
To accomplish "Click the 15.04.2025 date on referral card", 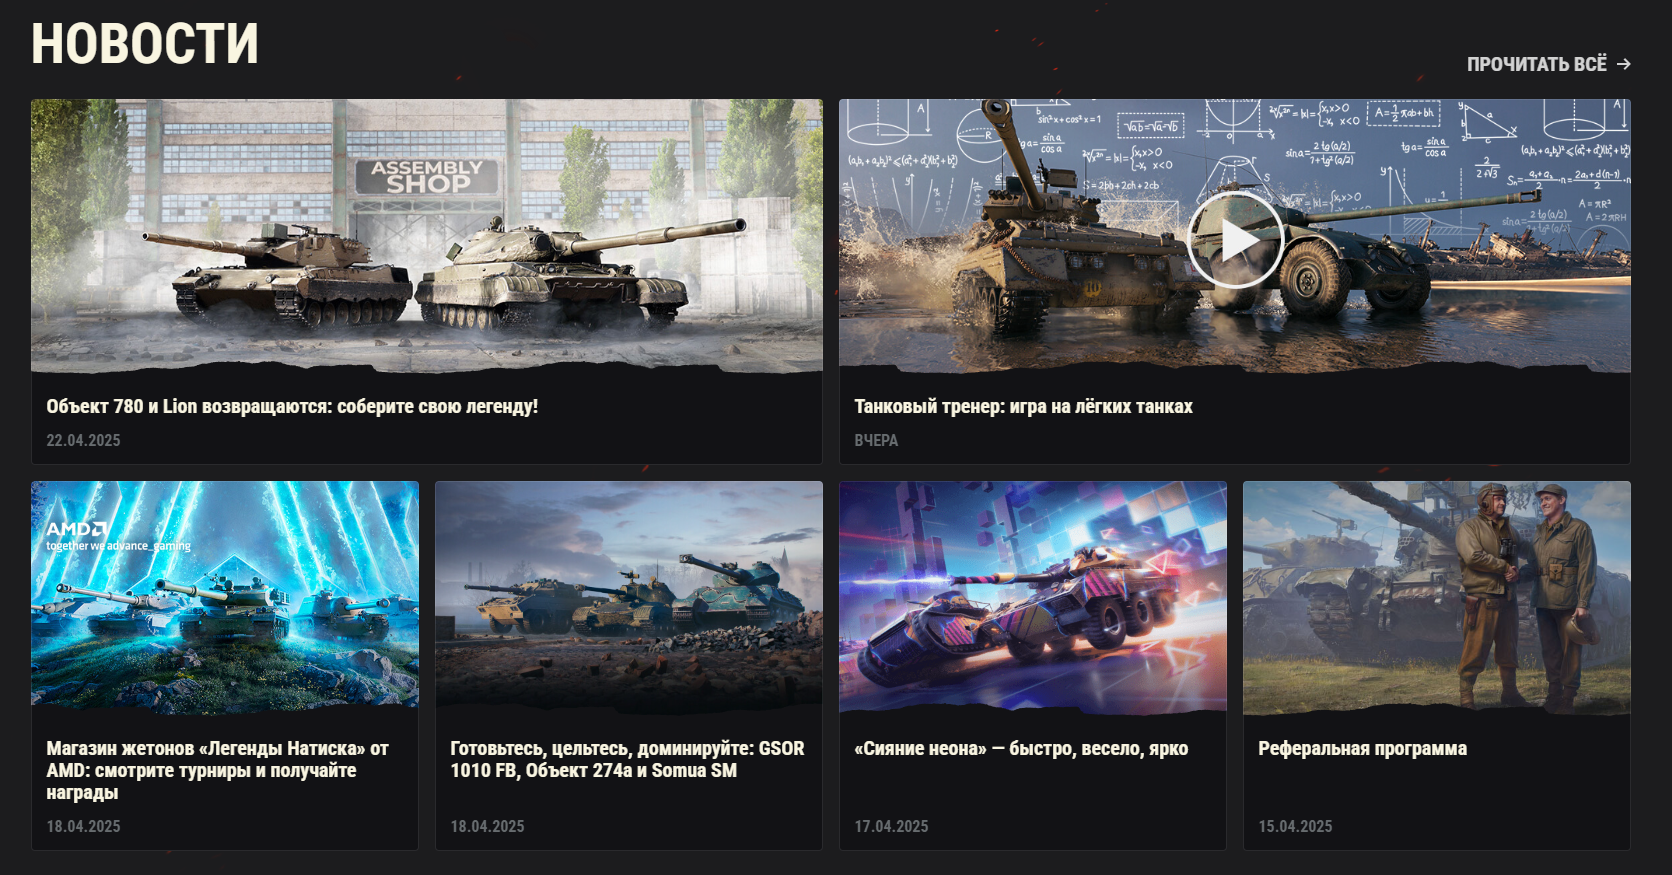I will coord(1295,826).
